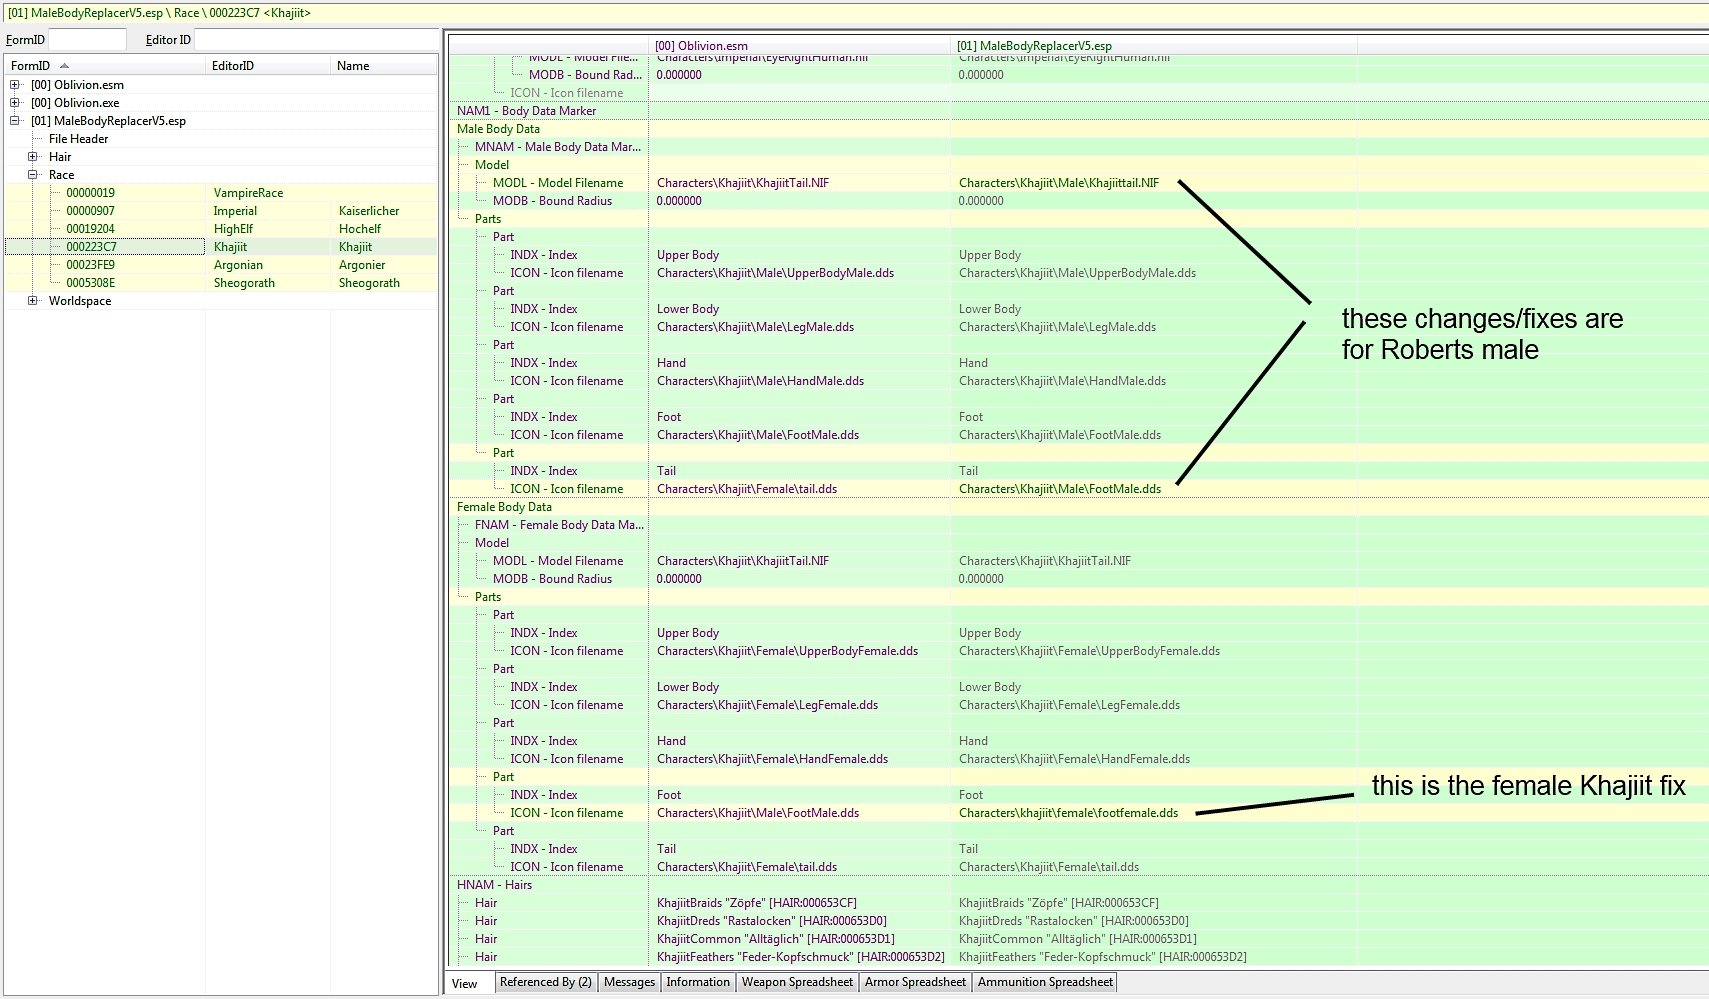Select MaleBodyReplacerV5 Characters\Khajiit\Male\HandMale.dds value
The width and height of the screenshot is (1709, 999).
click(1062, 381)
